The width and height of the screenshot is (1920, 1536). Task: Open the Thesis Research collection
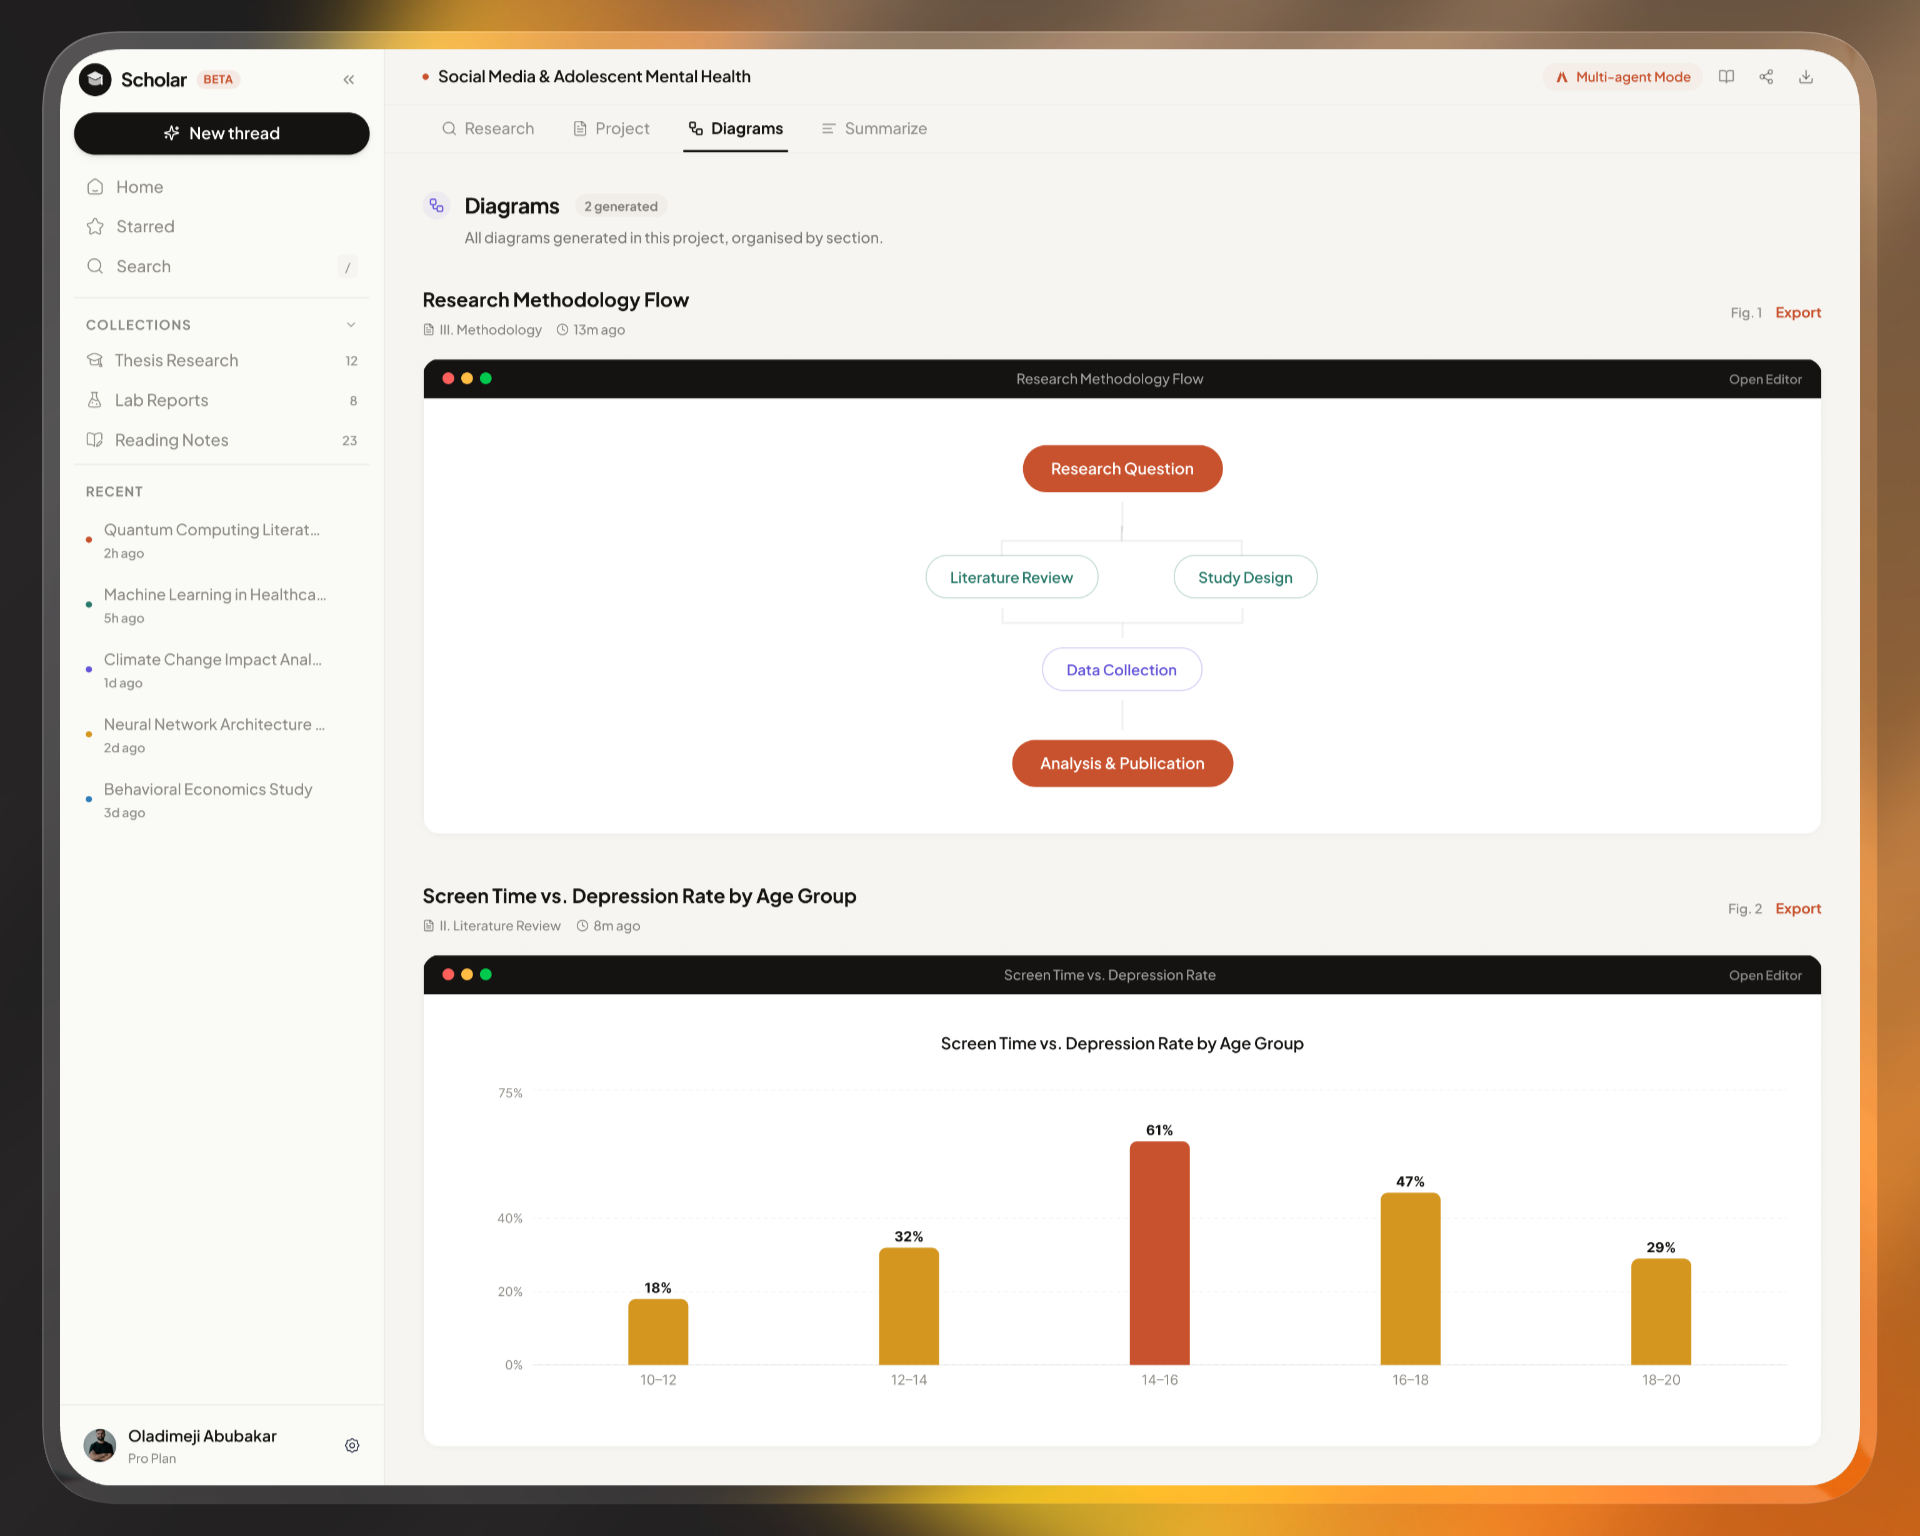176,360
